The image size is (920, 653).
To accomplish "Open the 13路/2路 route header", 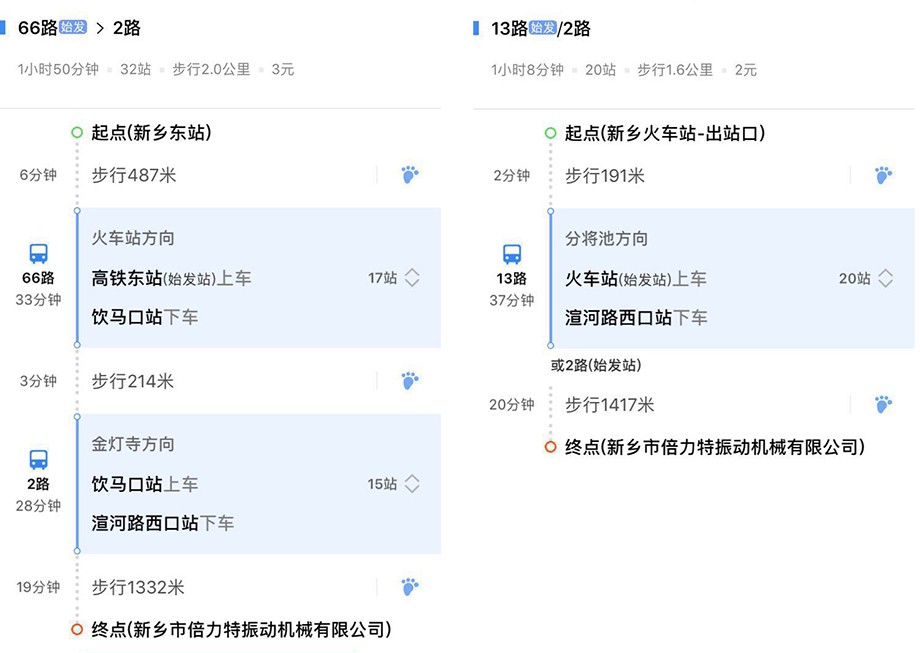I will point(540,28).
